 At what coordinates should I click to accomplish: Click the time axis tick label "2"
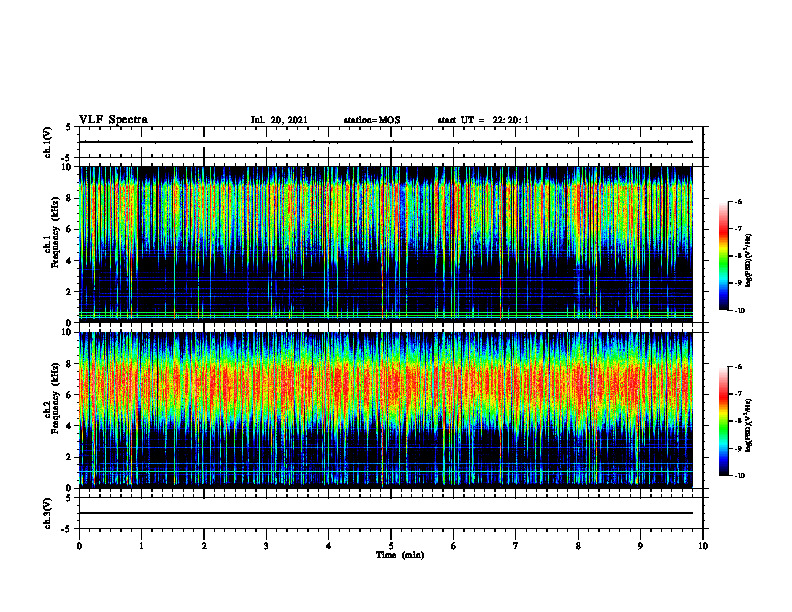click(204, 546)
